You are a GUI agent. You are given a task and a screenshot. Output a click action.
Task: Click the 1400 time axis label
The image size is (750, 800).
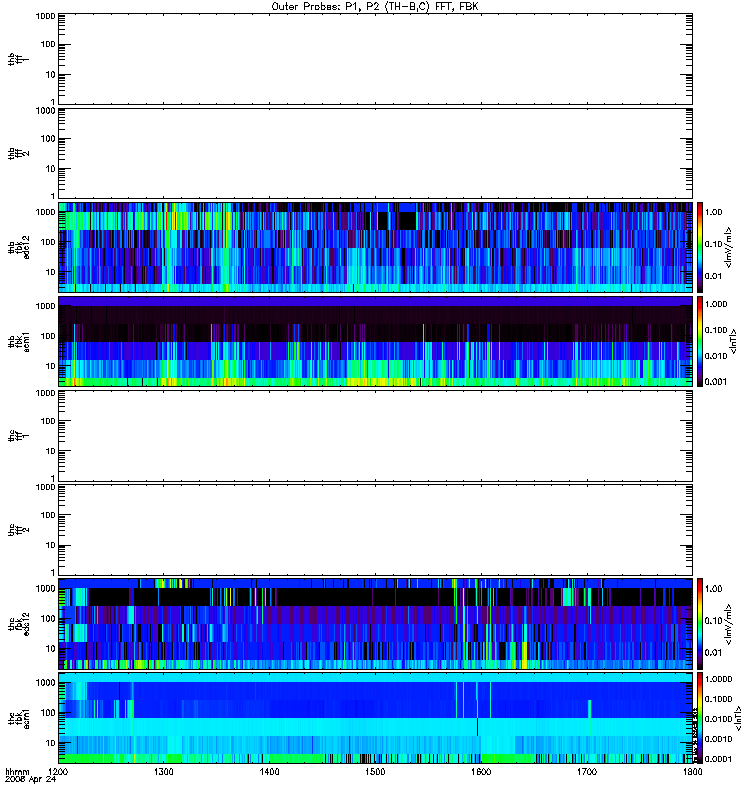(269, 772)
